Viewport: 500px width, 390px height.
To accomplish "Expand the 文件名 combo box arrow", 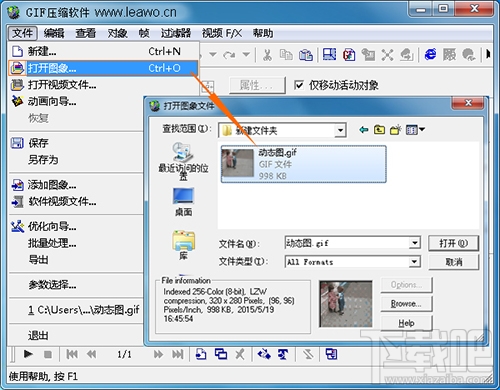I will pos(414,243).
